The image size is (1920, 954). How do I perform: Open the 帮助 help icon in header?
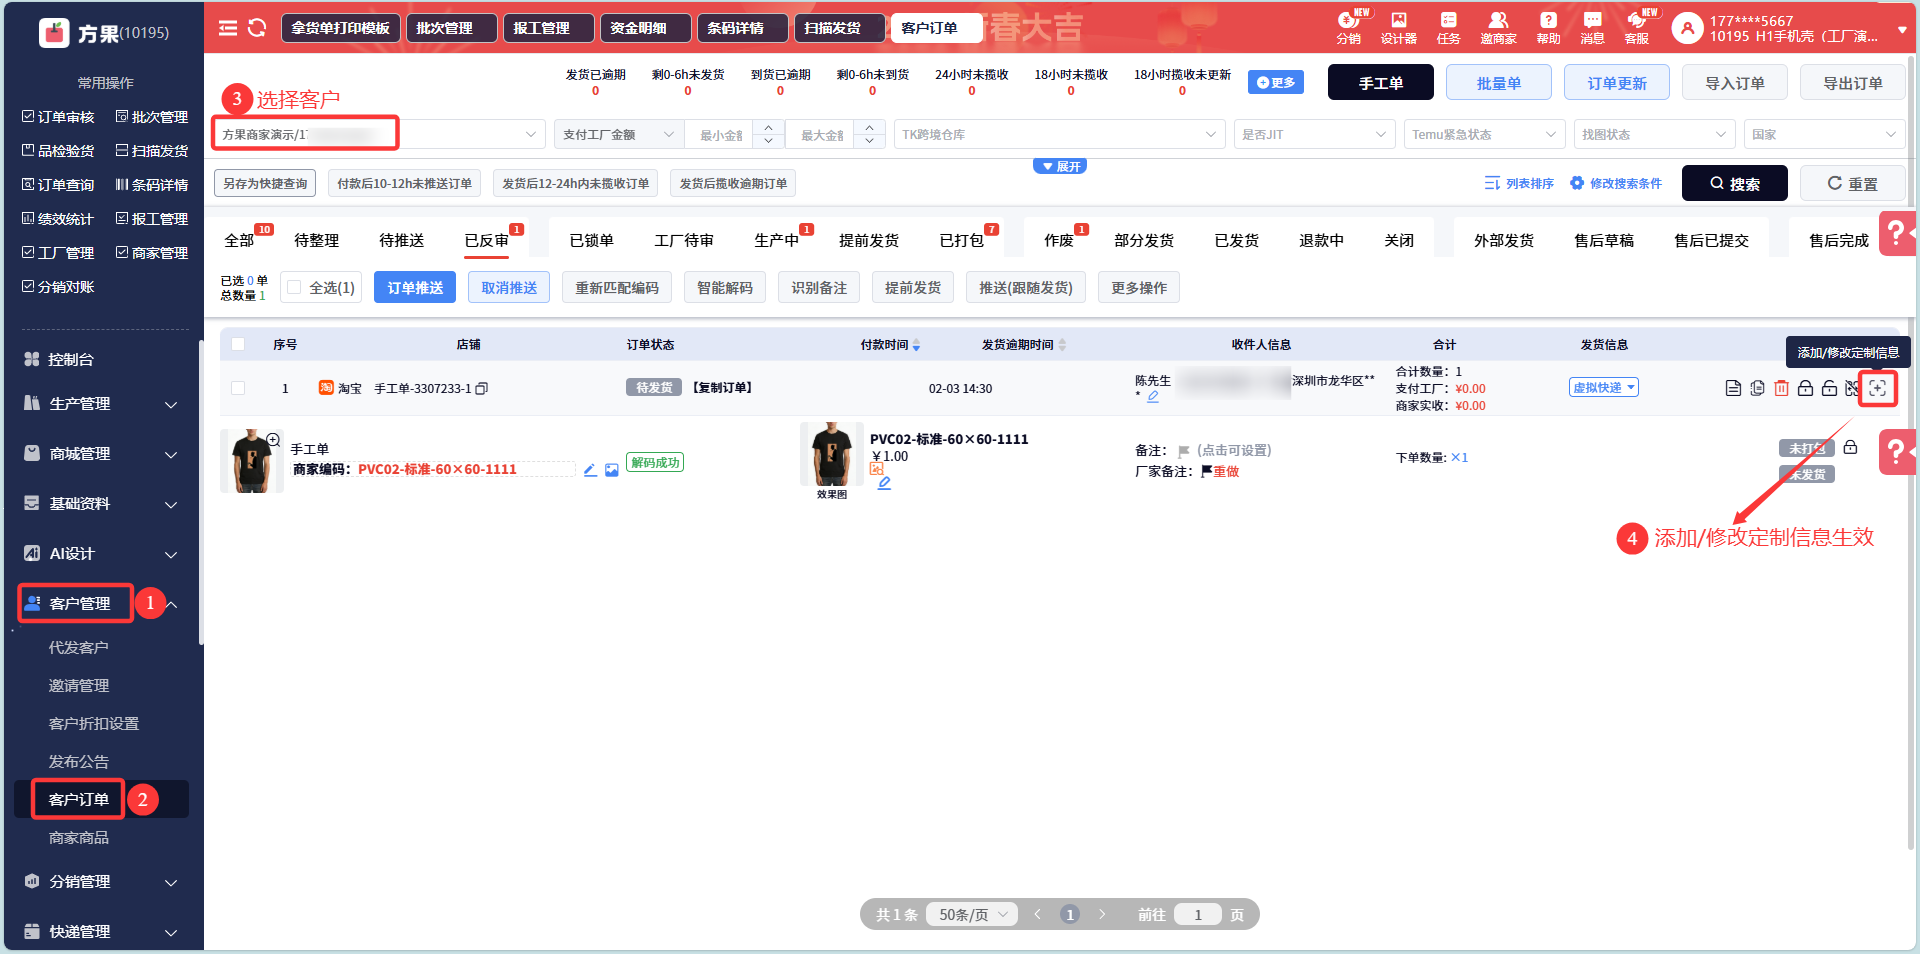point(1548,26)
